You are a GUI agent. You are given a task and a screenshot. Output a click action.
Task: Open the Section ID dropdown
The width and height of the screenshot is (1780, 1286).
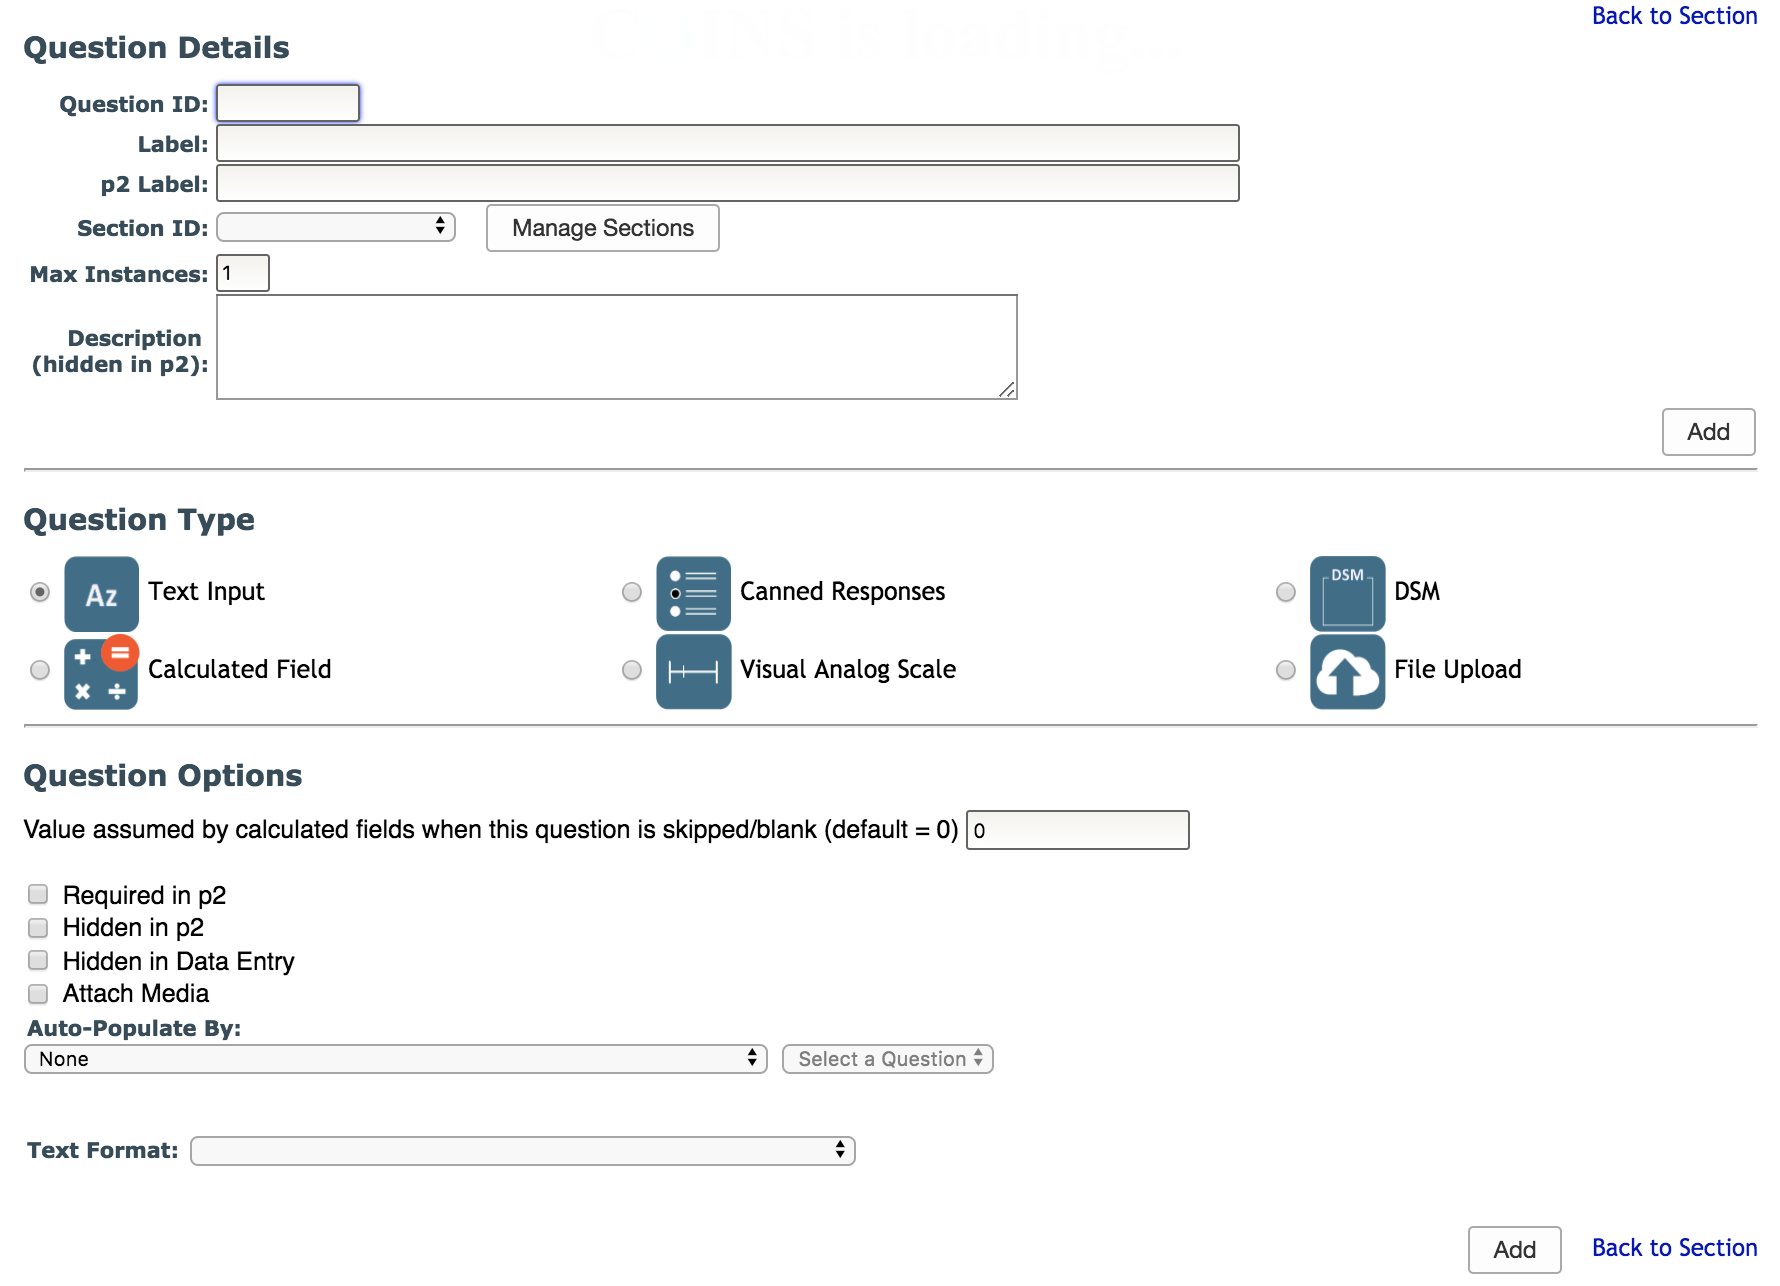[x=336, y=227]
